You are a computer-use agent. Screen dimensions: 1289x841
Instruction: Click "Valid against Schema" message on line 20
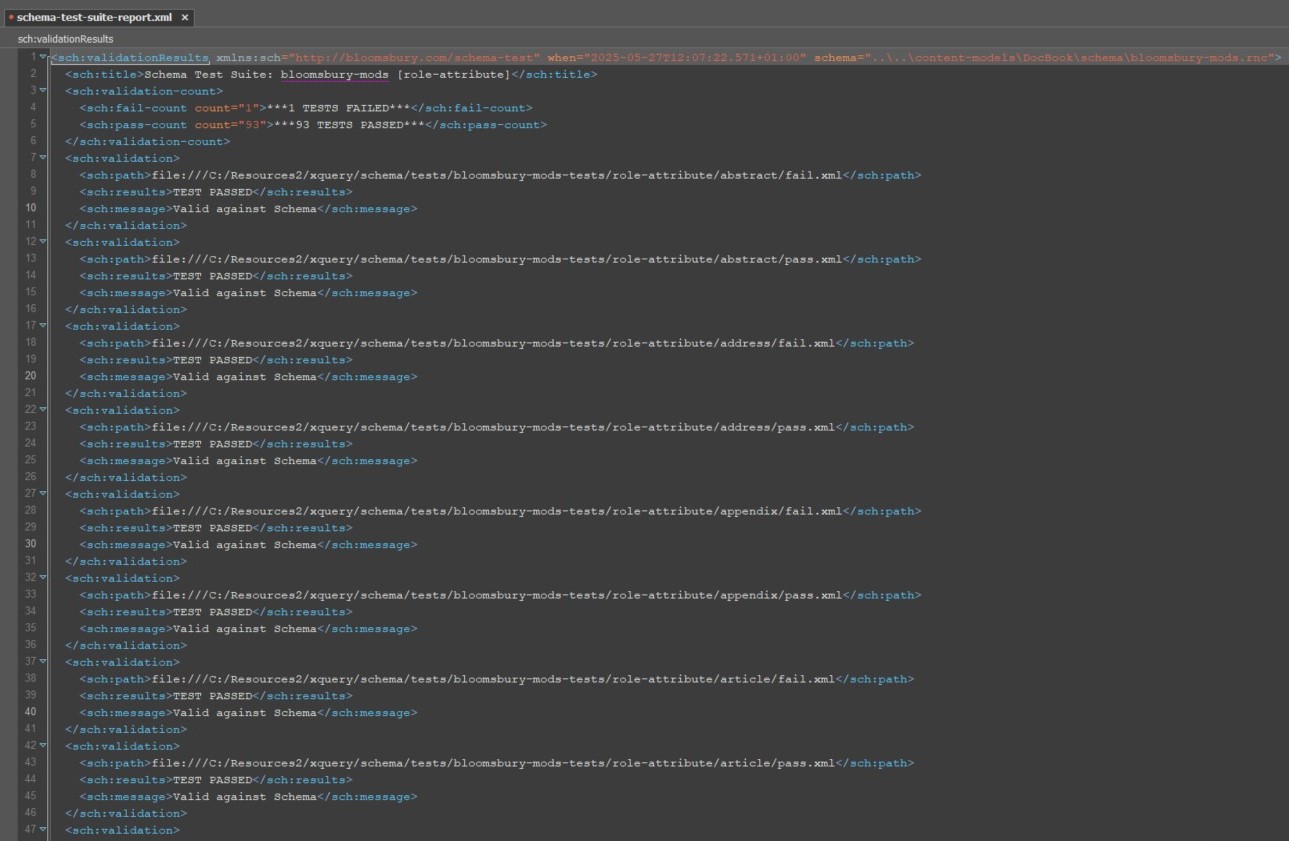(245, 377)
